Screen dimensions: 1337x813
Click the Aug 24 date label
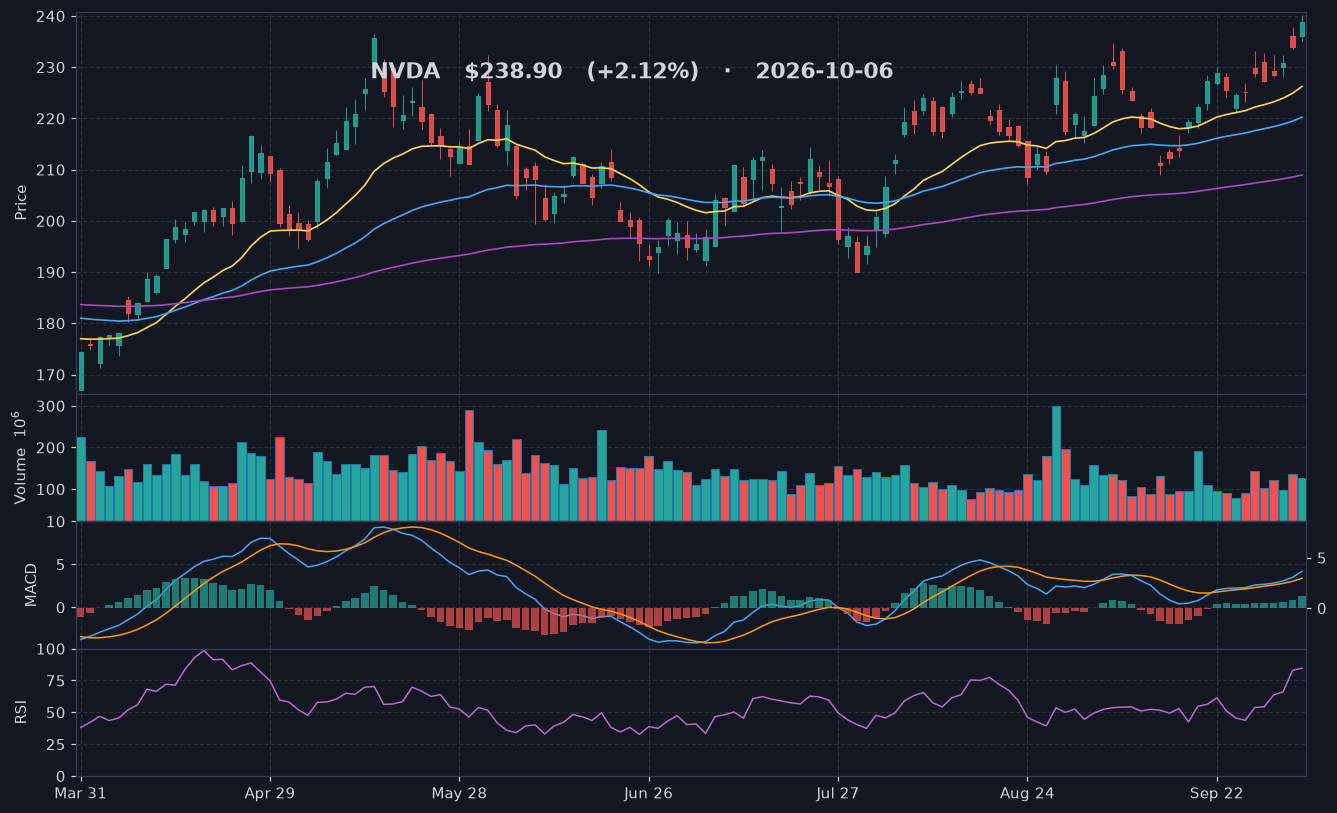1027,792
